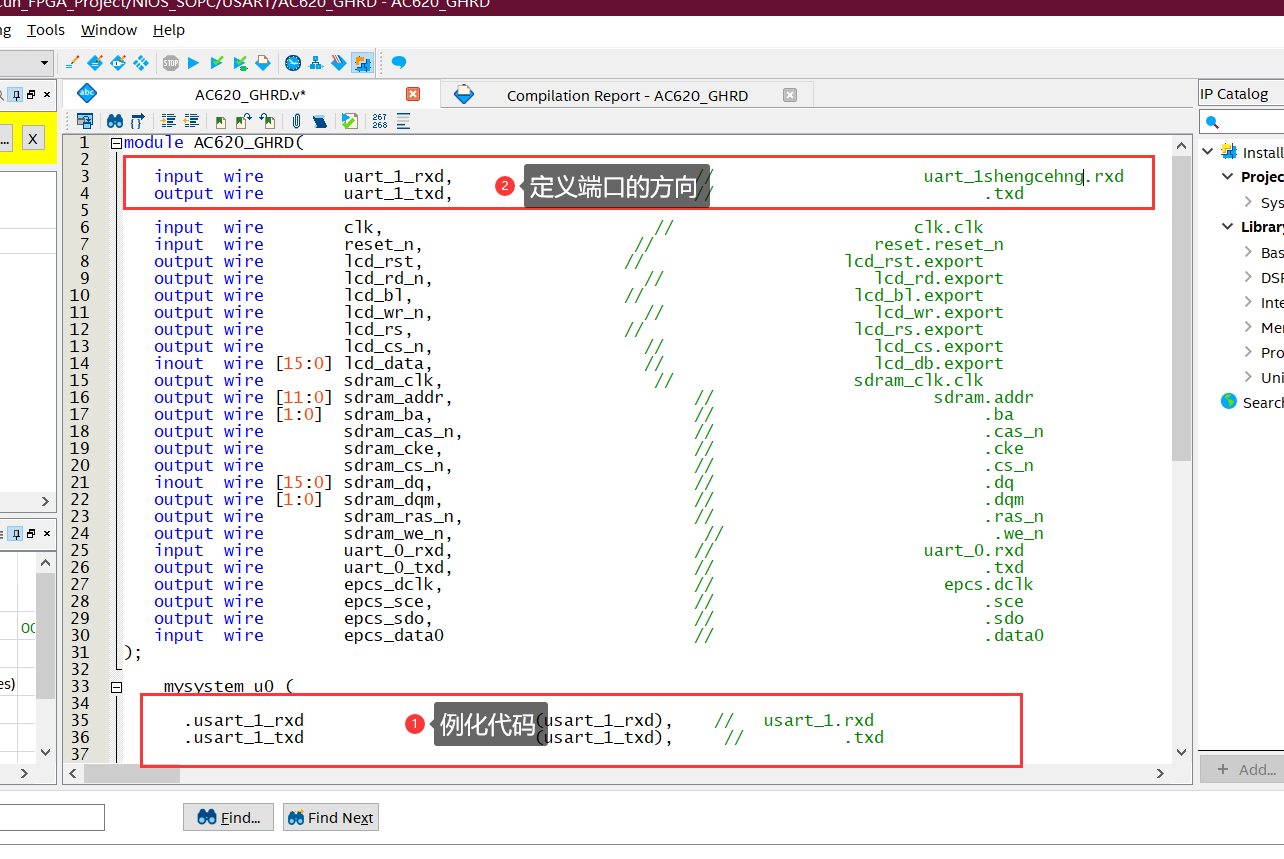This screenshot has width=1284, height=859.
Task: Open the Window menu
Action: coord(109,30)
